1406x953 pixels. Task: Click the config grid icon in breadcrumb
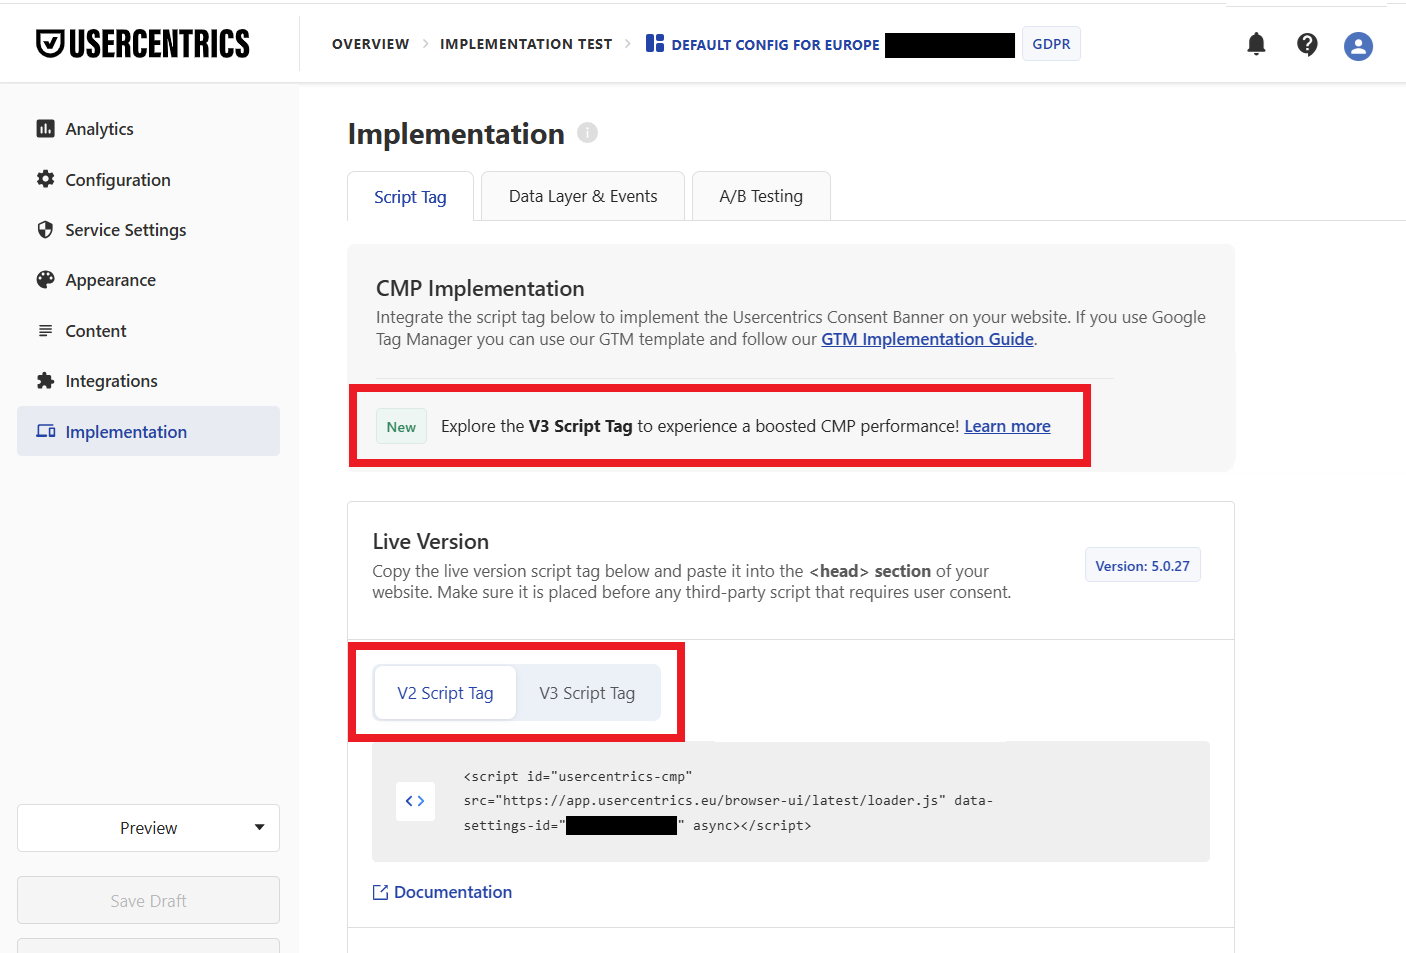coord(655,43)
